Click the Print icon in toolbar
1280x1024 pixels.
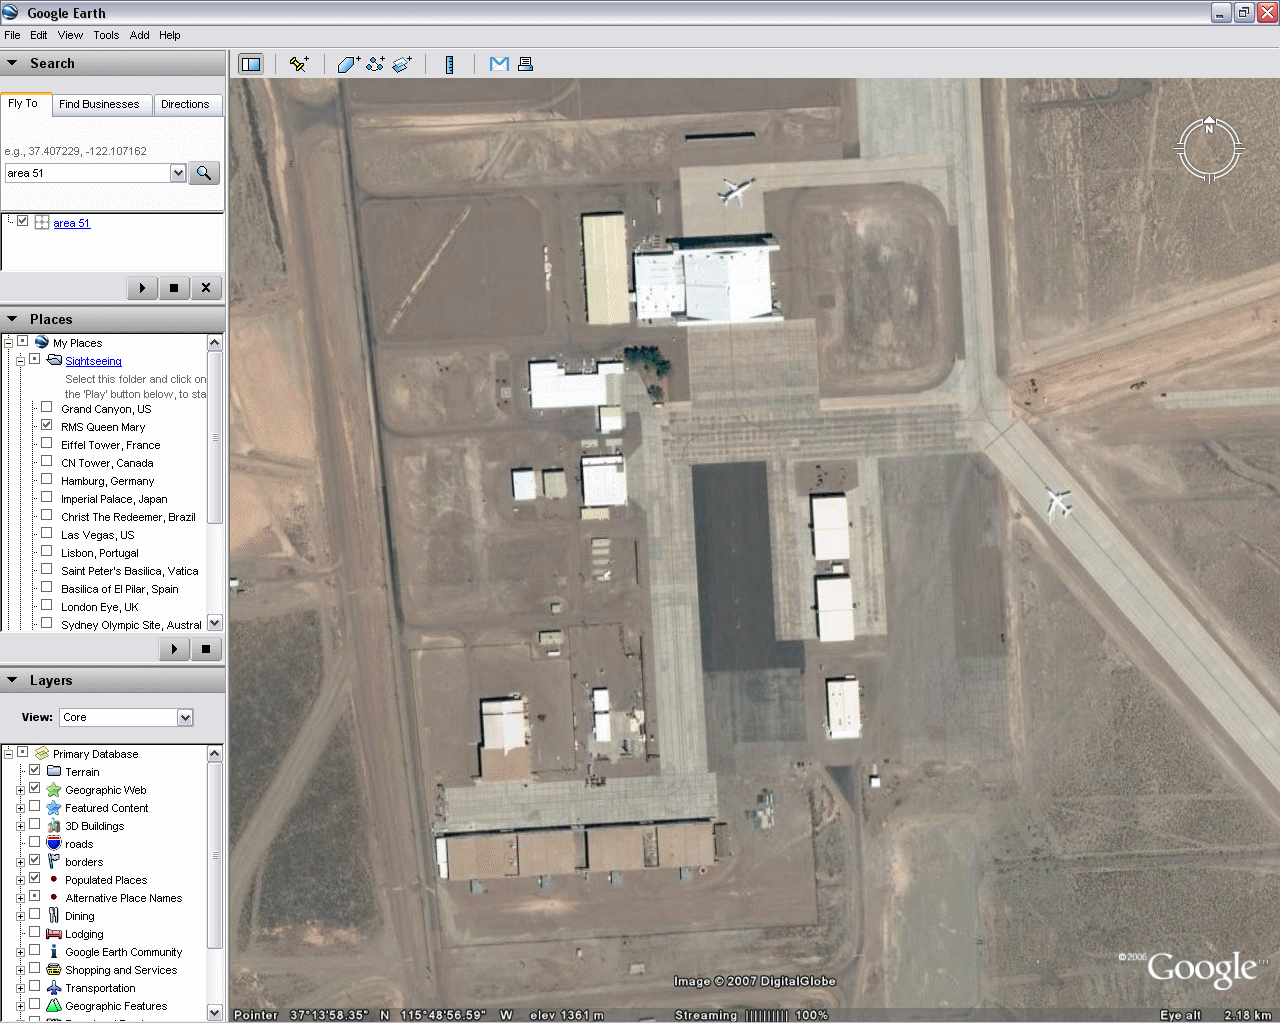[x=525, y=64]
